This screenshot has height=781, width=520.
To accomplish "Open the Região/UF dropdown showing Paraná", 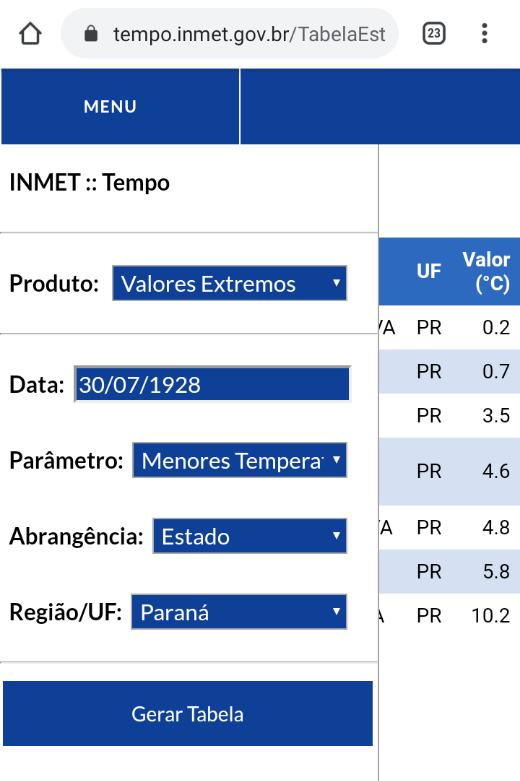I will pos(239,612).
